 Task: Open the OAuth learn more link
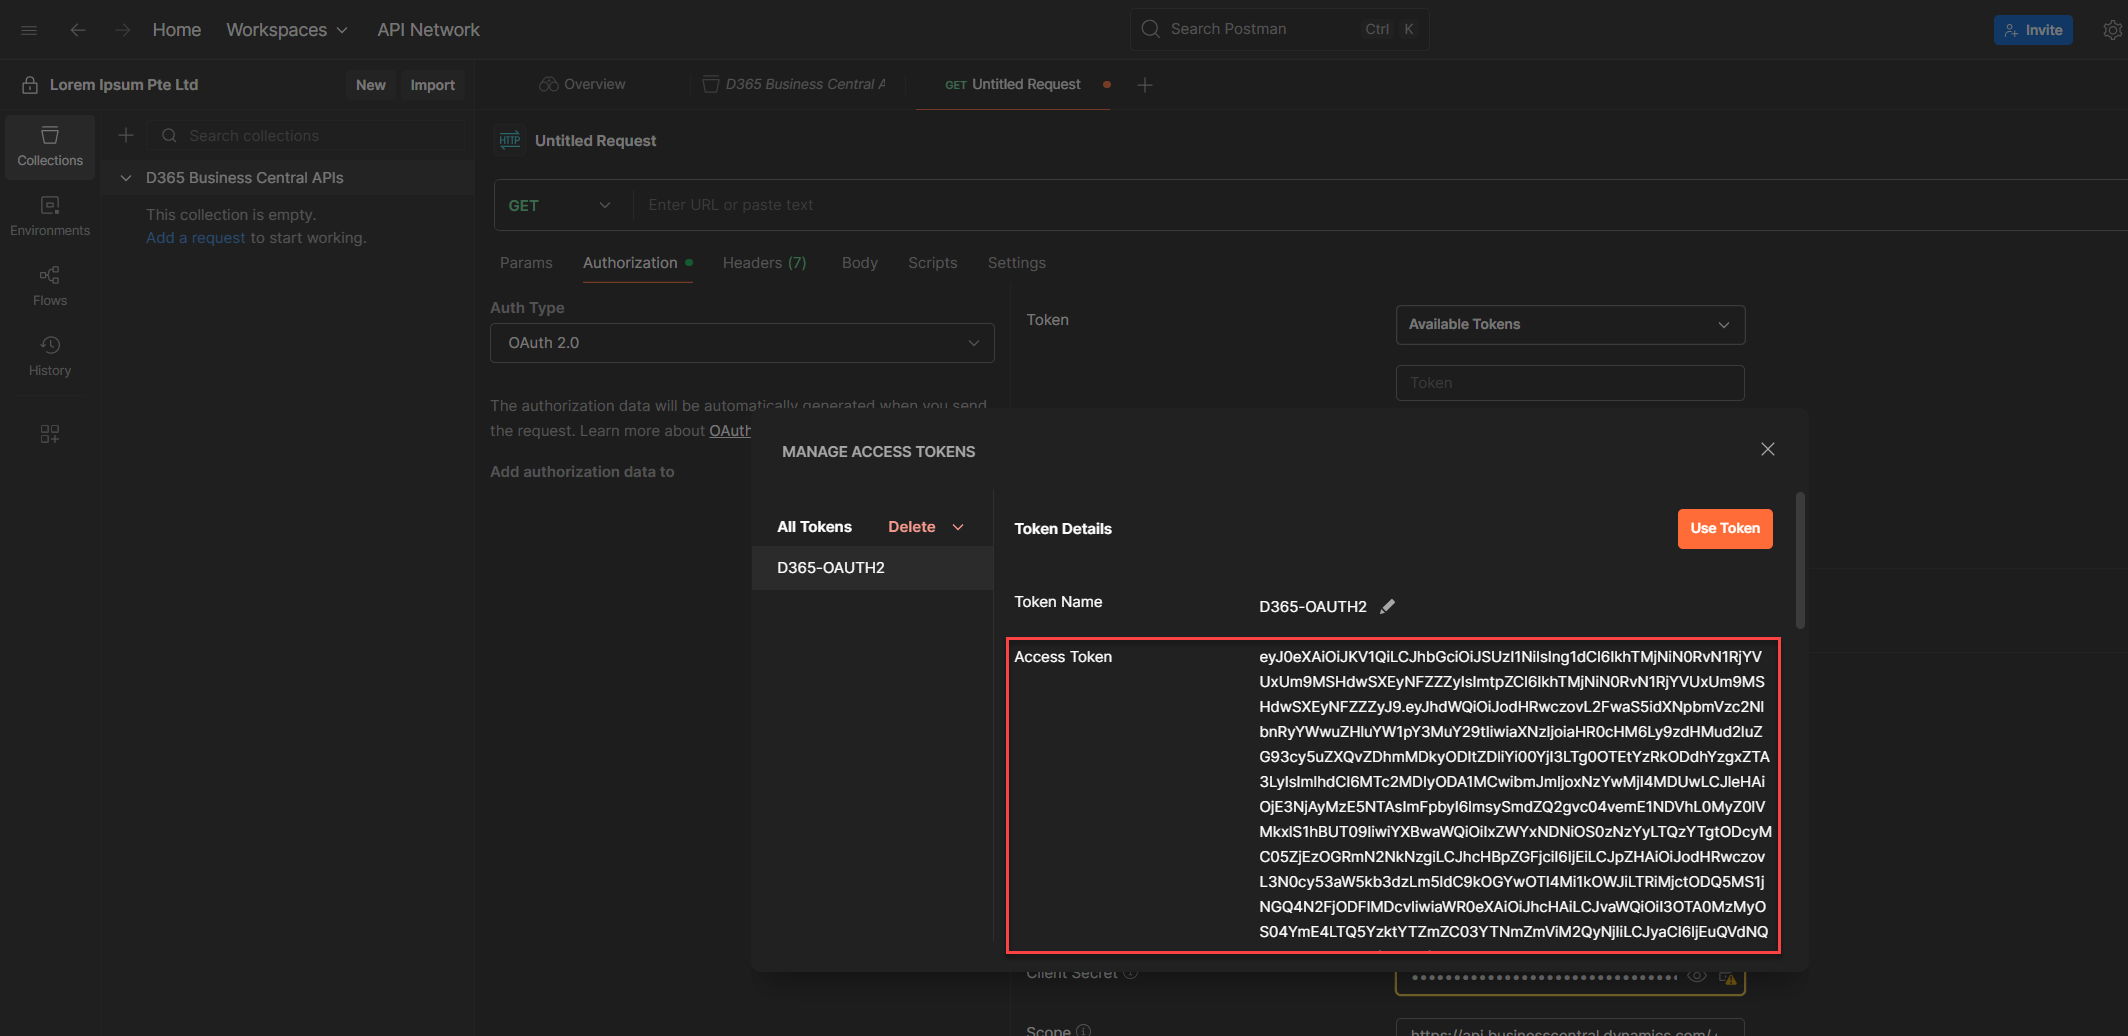pos(730,431)
